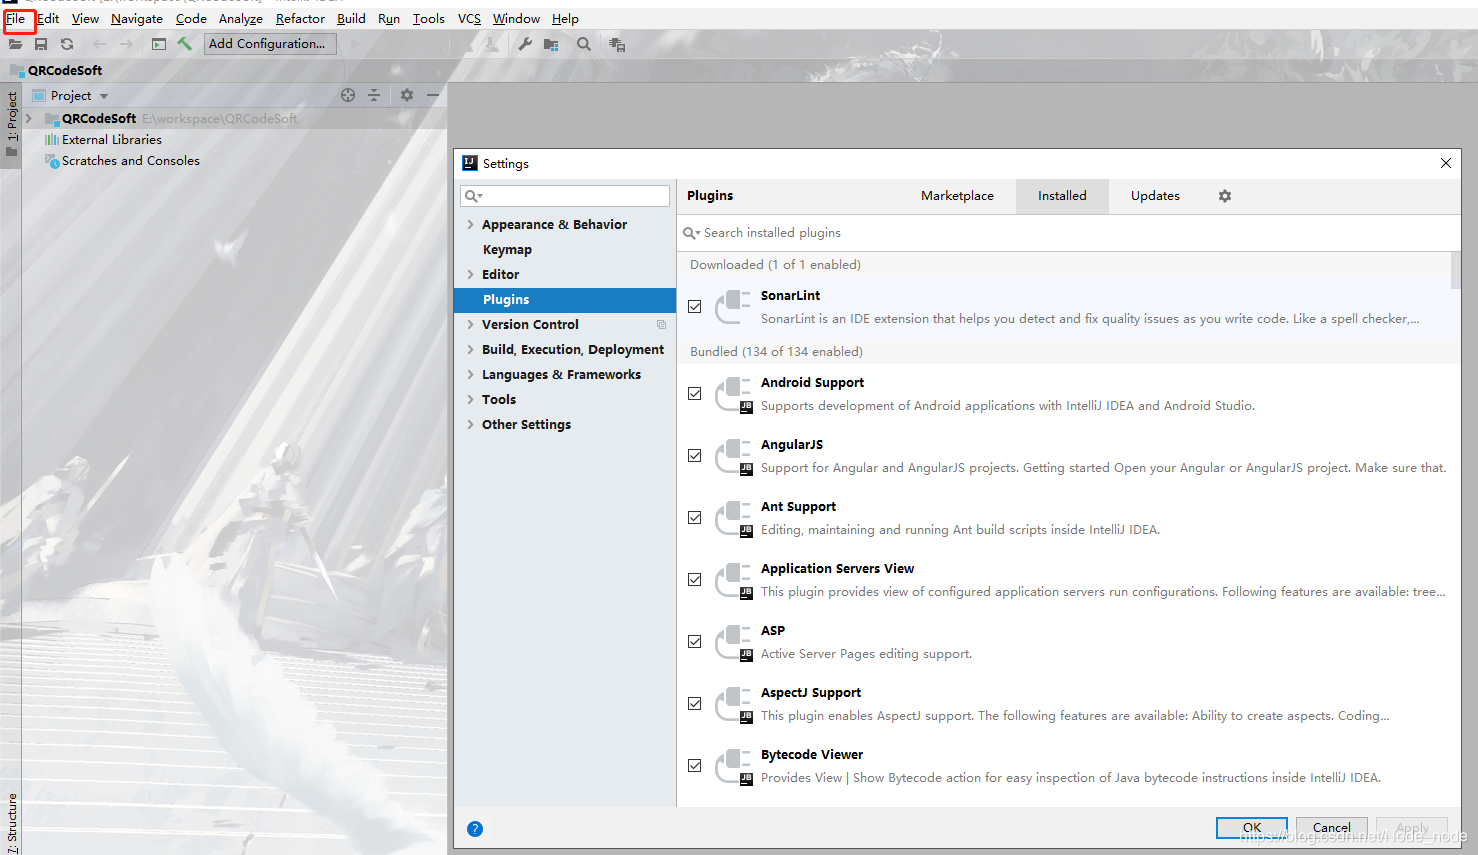Open plugins gear menu beside Updates
The height and width of the screenshot is (855, 1478).
(x=1225, y=196)
